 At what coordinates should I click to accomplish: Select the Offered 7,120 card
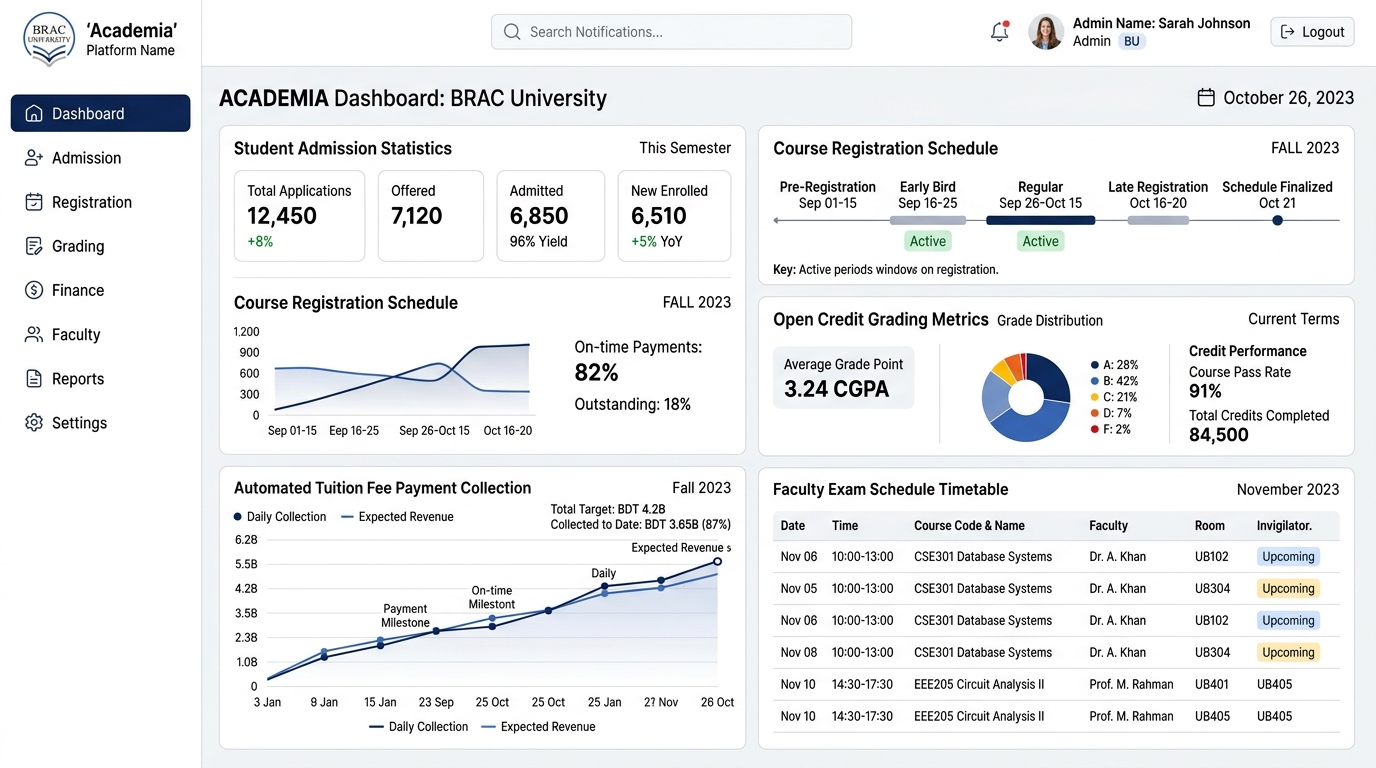[431, 216]
